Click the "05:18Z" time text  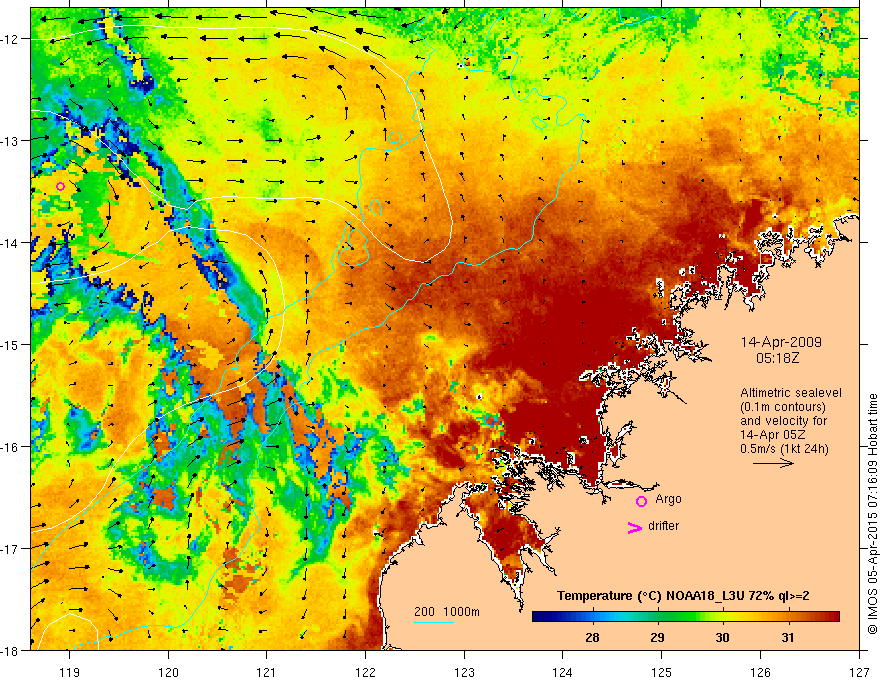[777, 358]
